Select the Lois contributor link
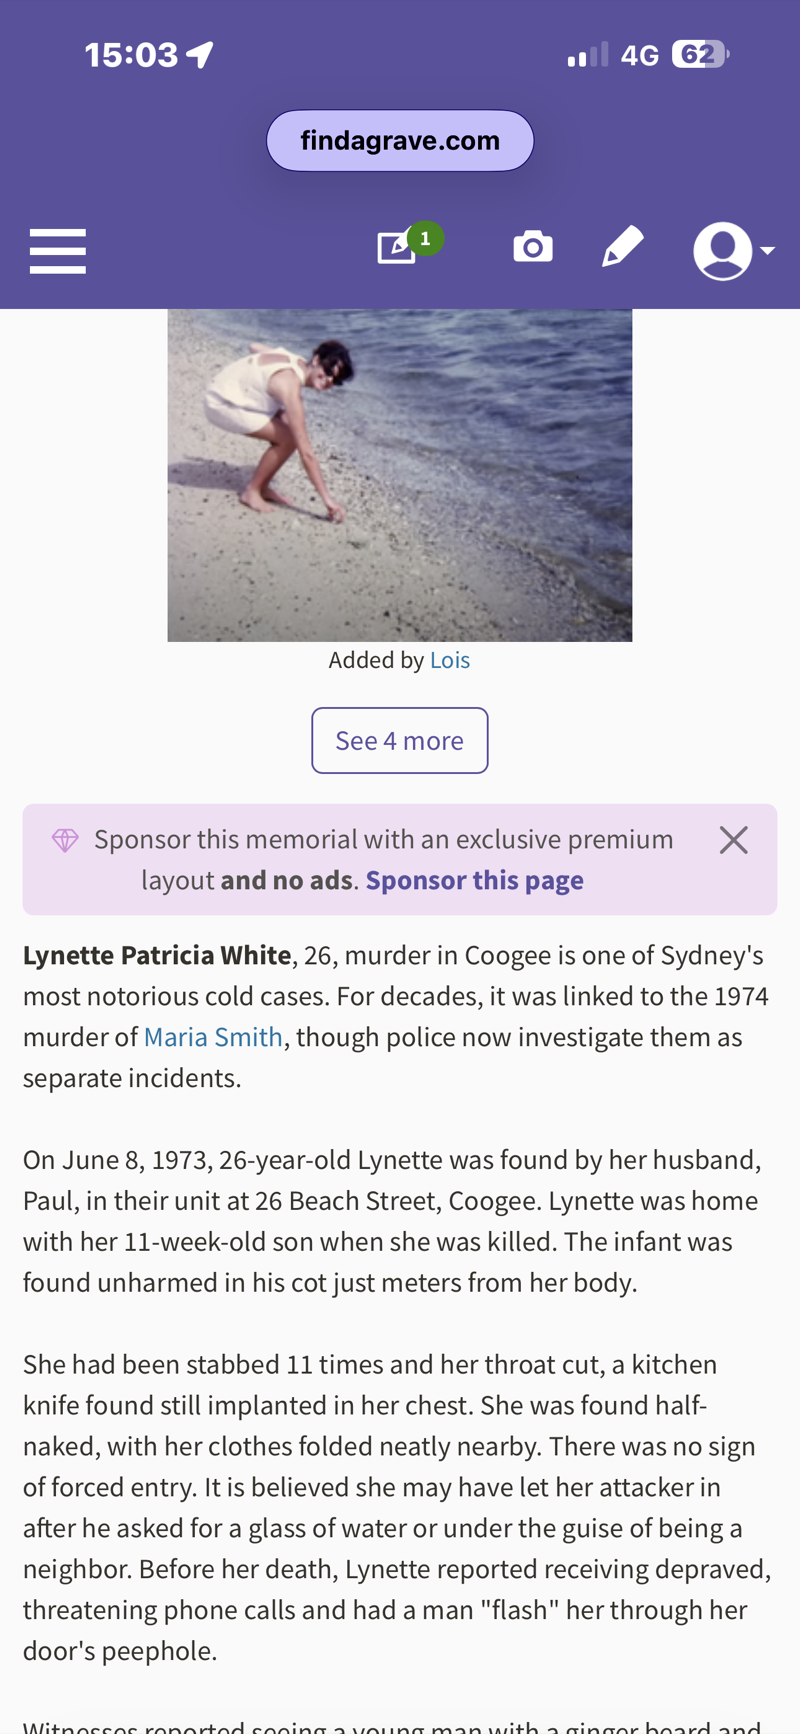The height and width of the screenshot is (1734, 800). [x=450, y=658]
